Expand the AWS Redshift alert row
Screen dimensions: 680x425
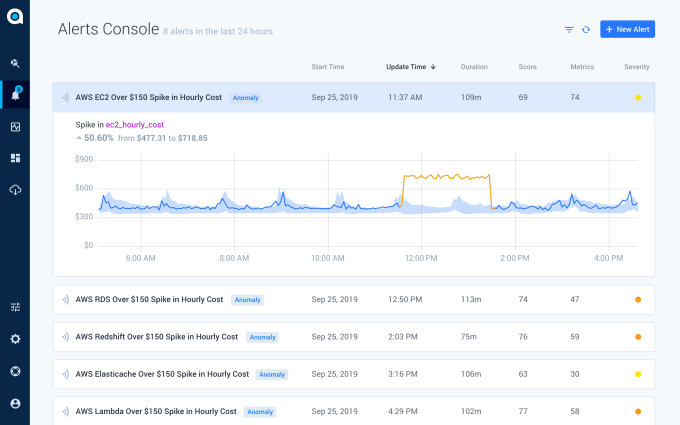click(x=156, y=337)
